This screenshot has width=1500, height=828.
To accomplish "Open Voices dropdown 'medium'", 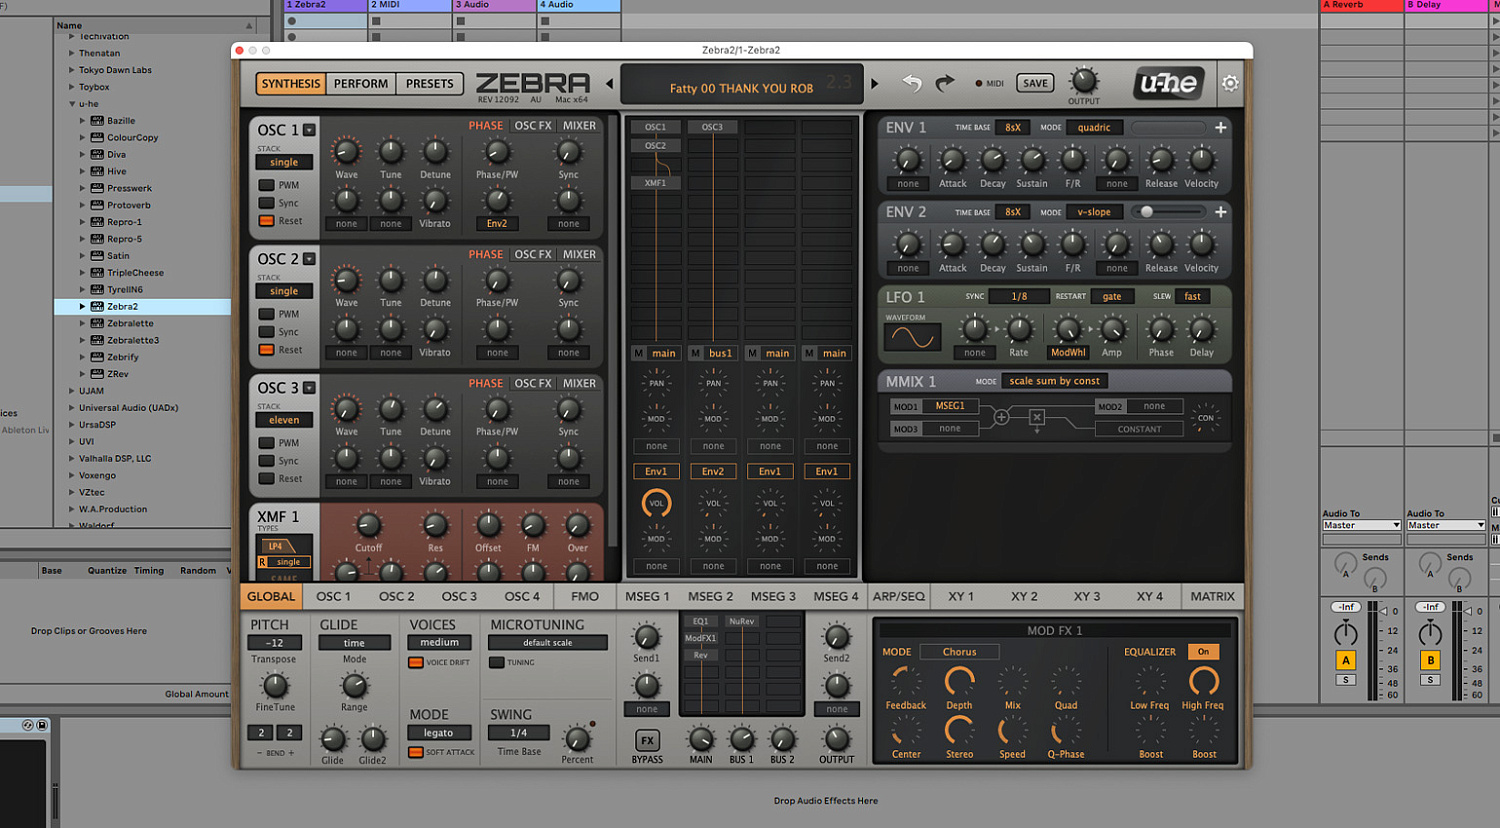I will (439, 642).
